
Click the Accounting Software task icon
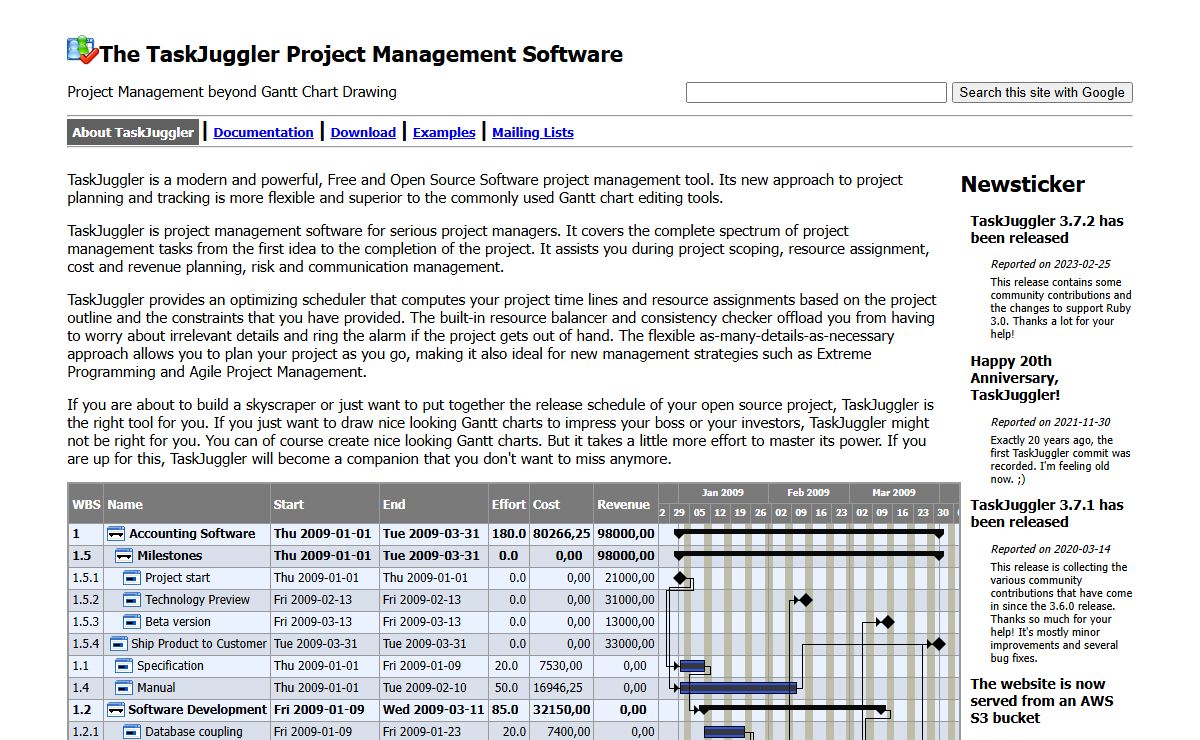115,534
